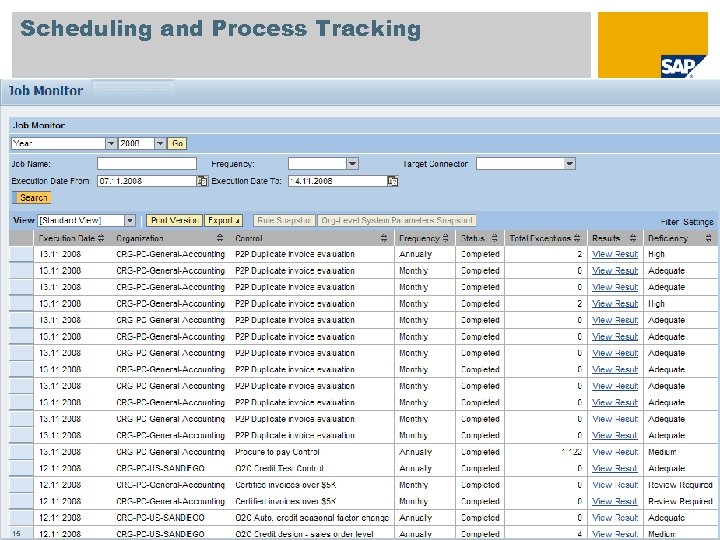The width and height of the screenshot is (720, 540).
Task: View Result for O2C Auto. credit seasonal factor
Action: click(615, 518)
